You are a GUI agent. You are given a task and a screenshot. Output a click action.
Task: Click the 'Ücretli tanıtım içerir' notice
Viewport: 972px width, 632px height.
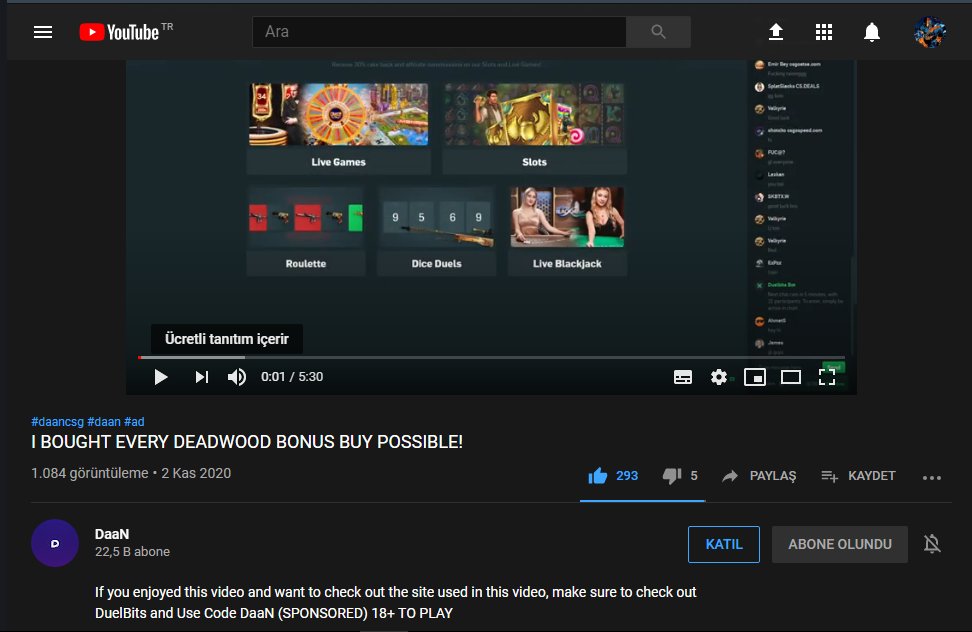227,339
